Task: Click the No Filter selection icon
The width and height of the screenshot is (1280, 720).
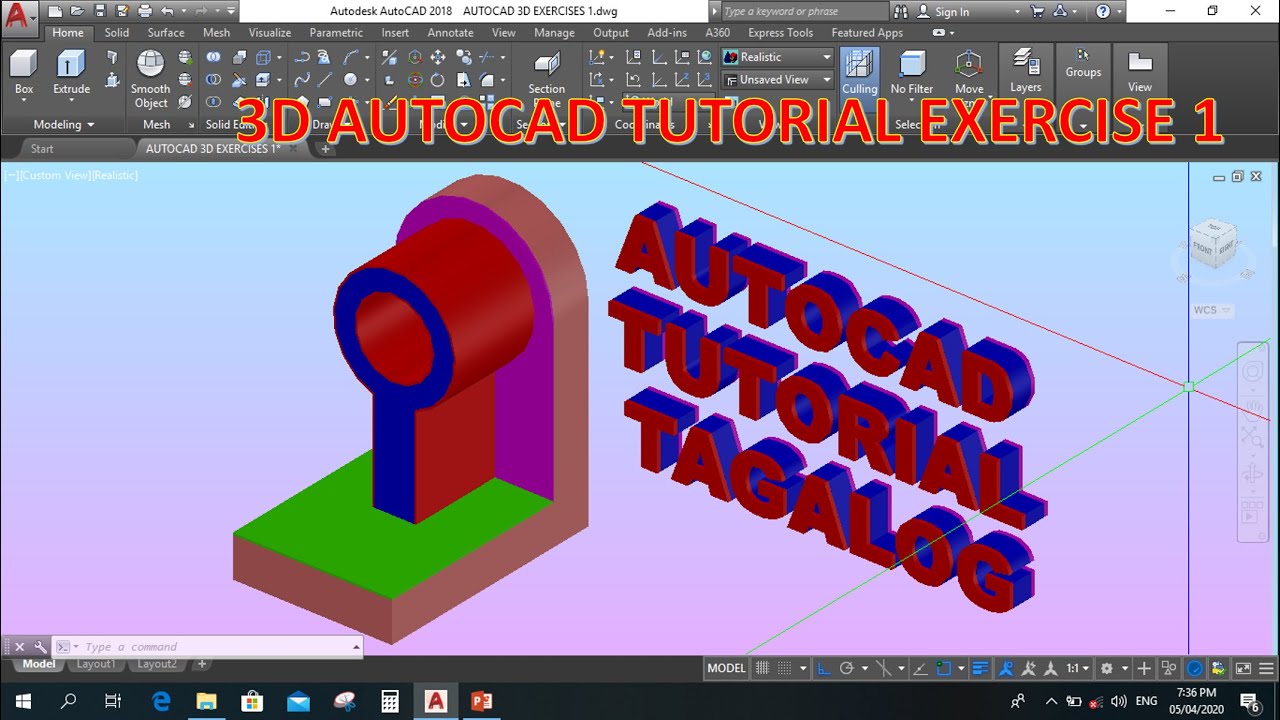Action: (x=912, y=72)
